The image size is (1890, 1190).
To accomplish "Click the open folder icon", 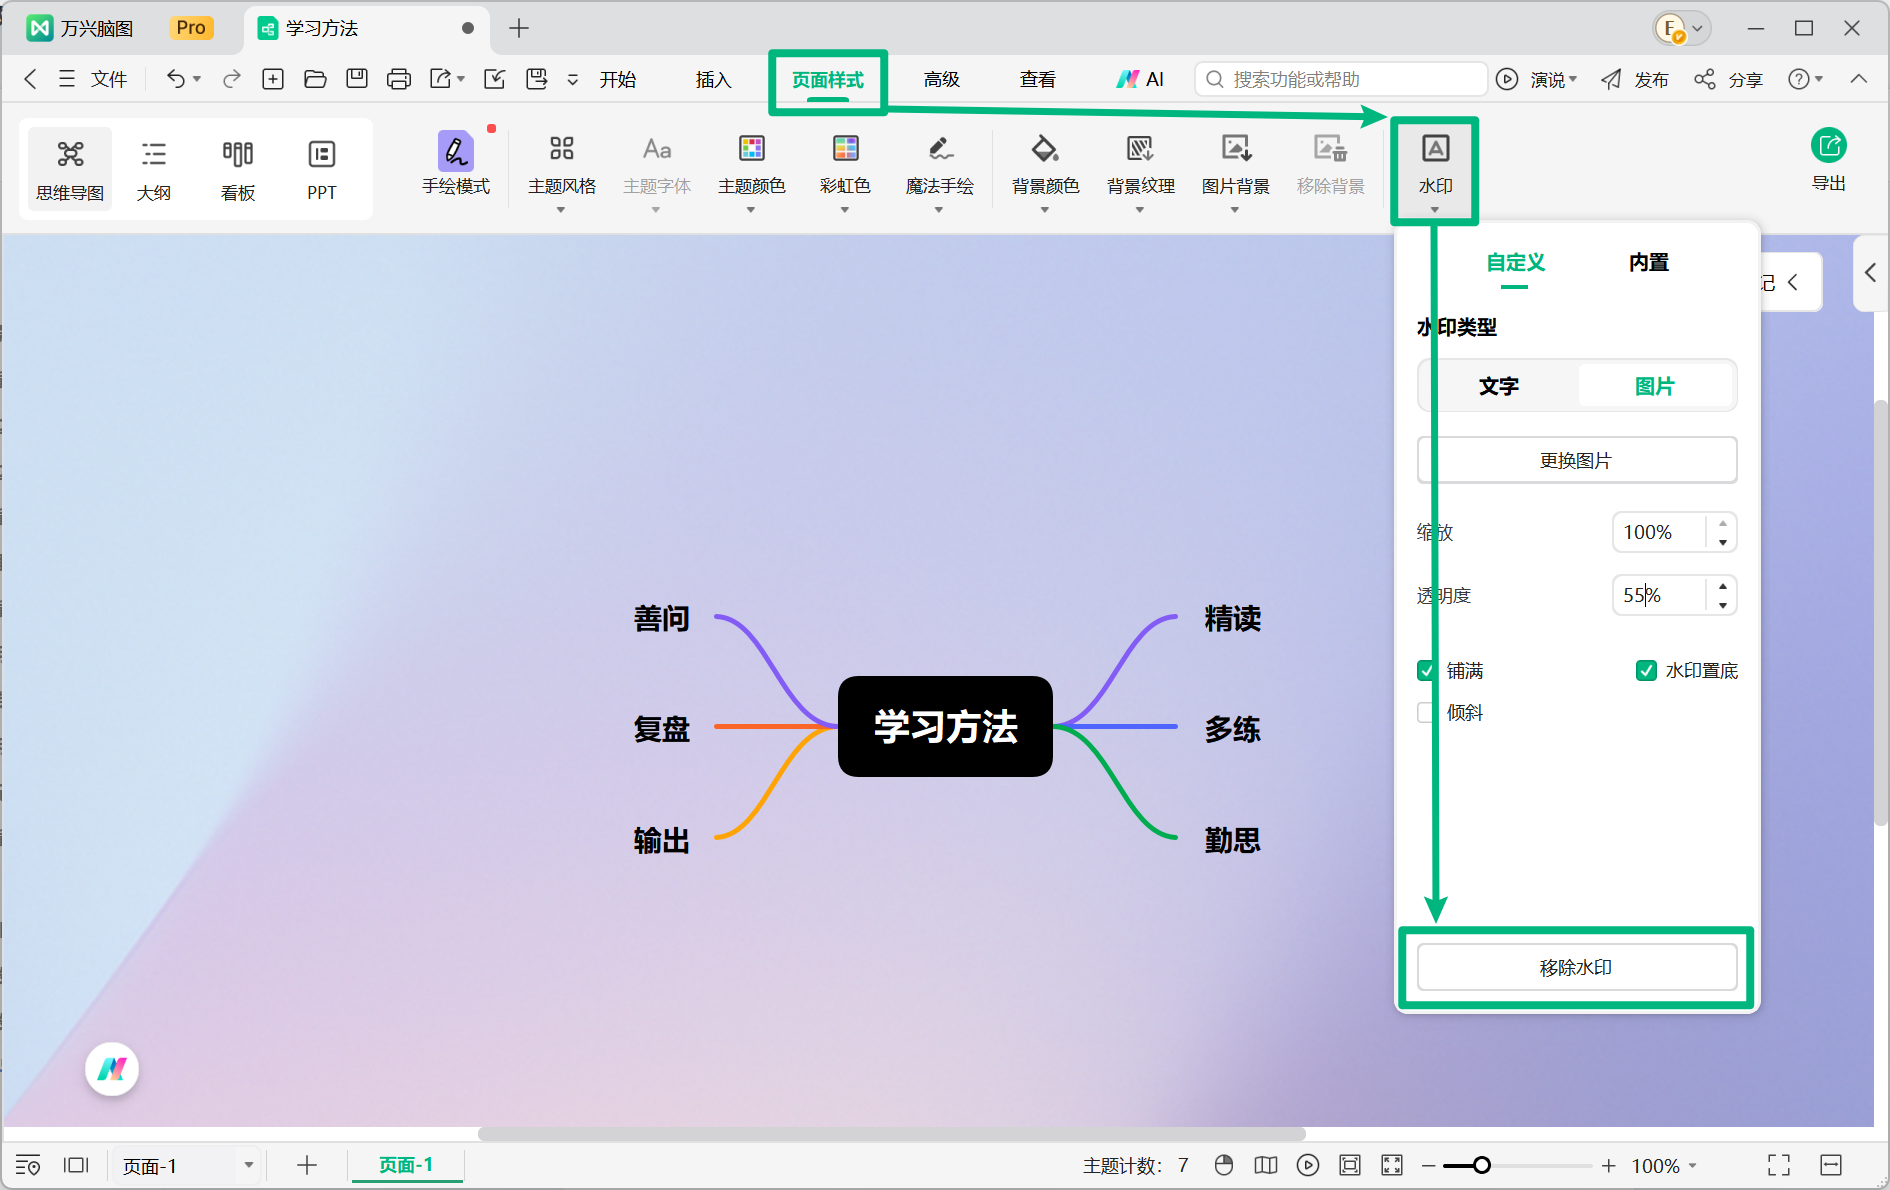I will click(x=315, y=79).
